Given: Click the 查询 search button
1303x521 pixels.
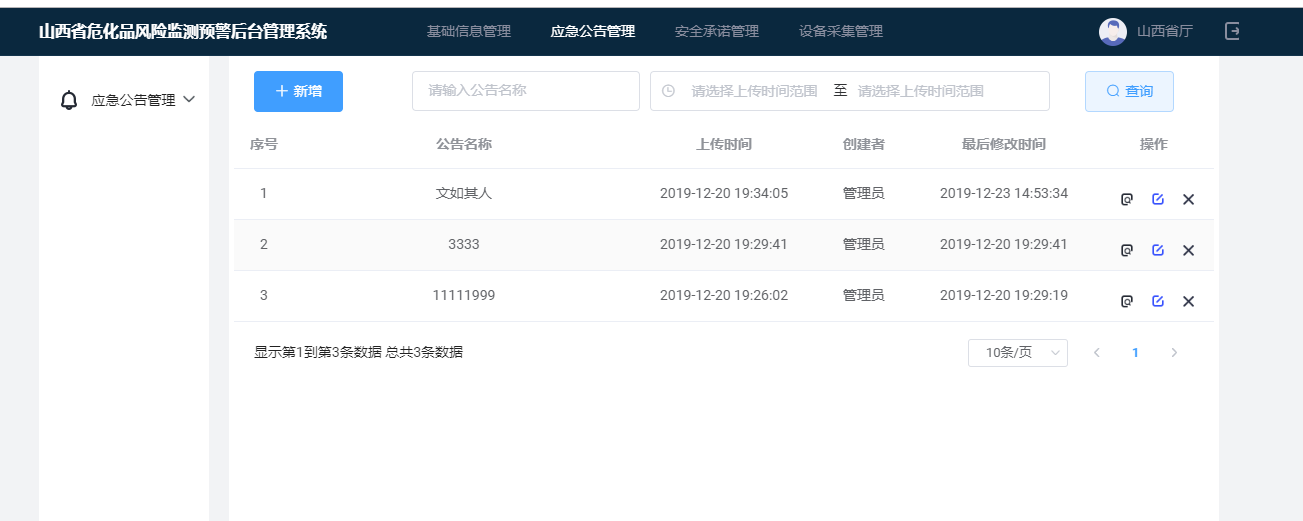Looking at the screenshot, I should pyautogui.click(x=1129, y=91).
